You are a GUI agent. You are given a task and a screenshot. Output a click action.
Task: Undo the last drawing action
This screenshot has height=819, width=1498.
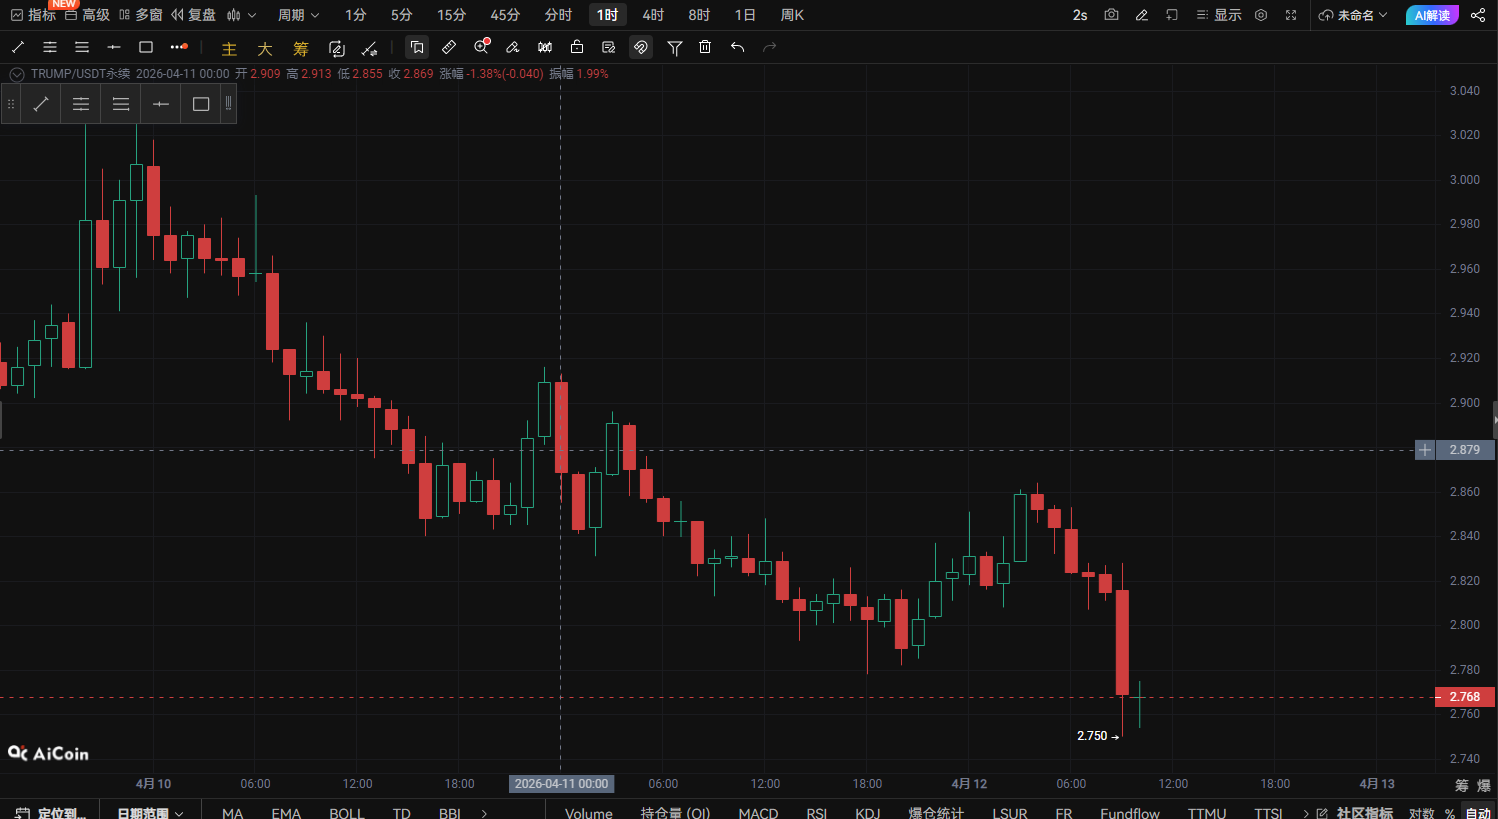click(x=737, y=47)
